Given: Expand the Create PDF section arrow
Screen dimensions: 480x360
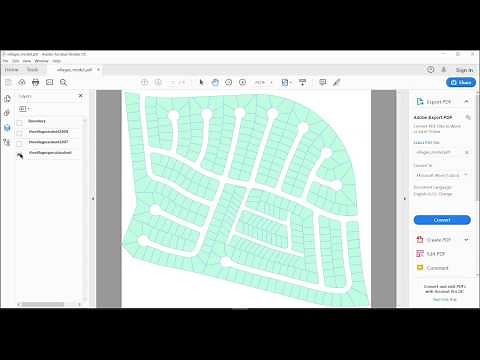Looking at the screenshot, I should tap(466, 239).
